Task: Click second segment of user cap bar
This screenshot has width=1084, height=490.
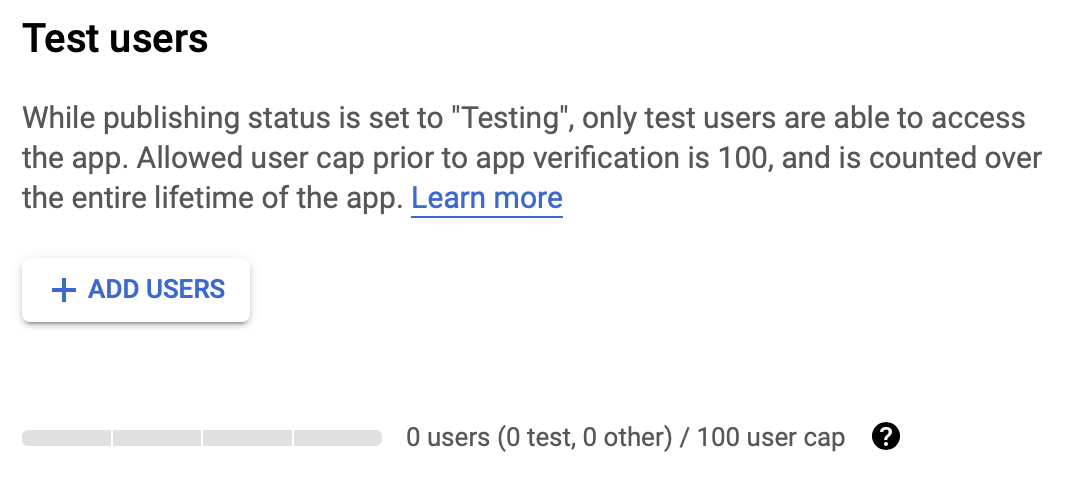Action: (157, 437)
